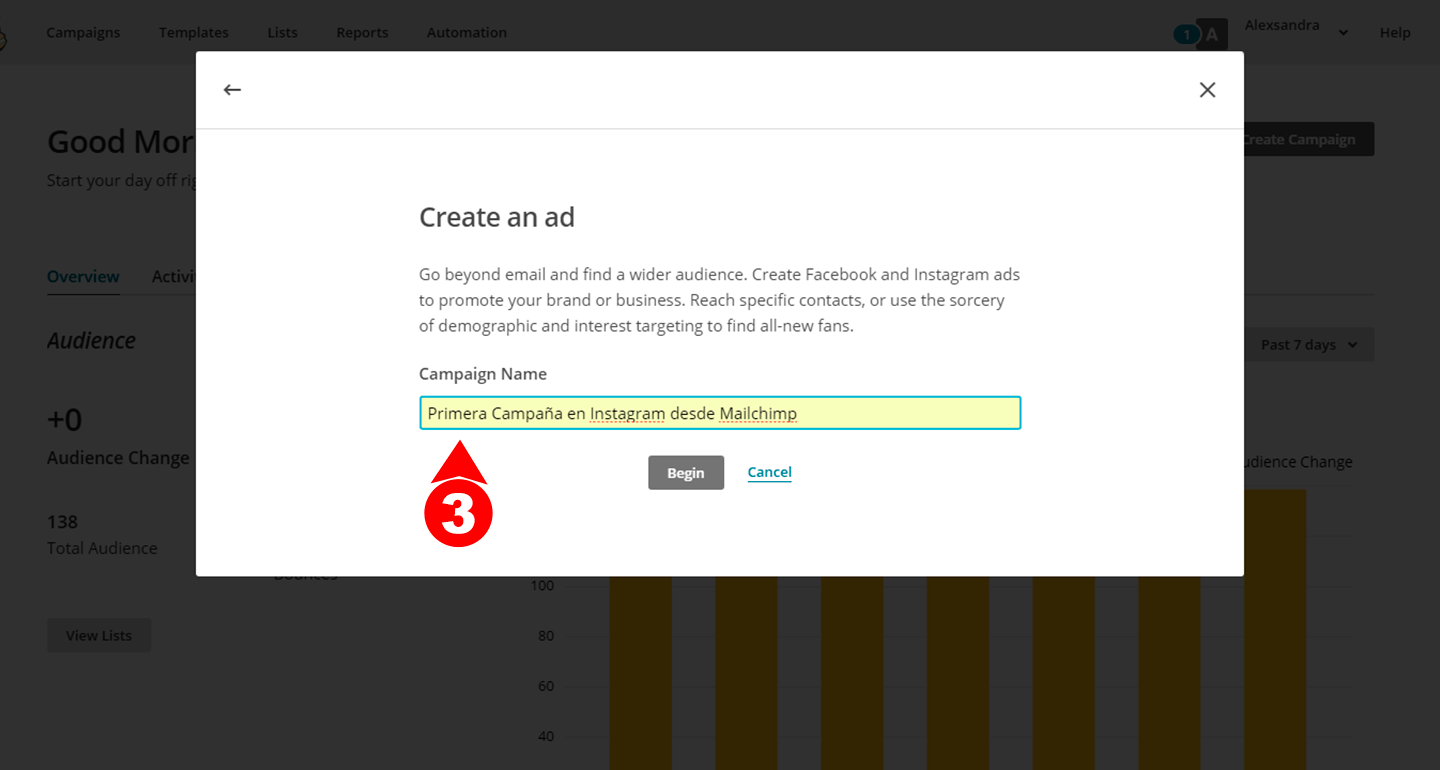
Task: Click the Create Campaign button
Action: [x=1309, y=139]
